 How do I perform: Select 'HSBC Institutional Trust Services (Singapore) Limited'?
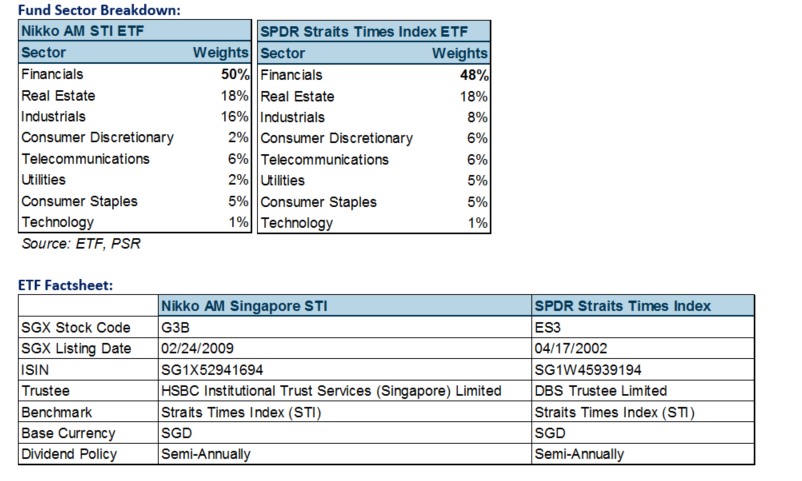[x=331, y=391]
